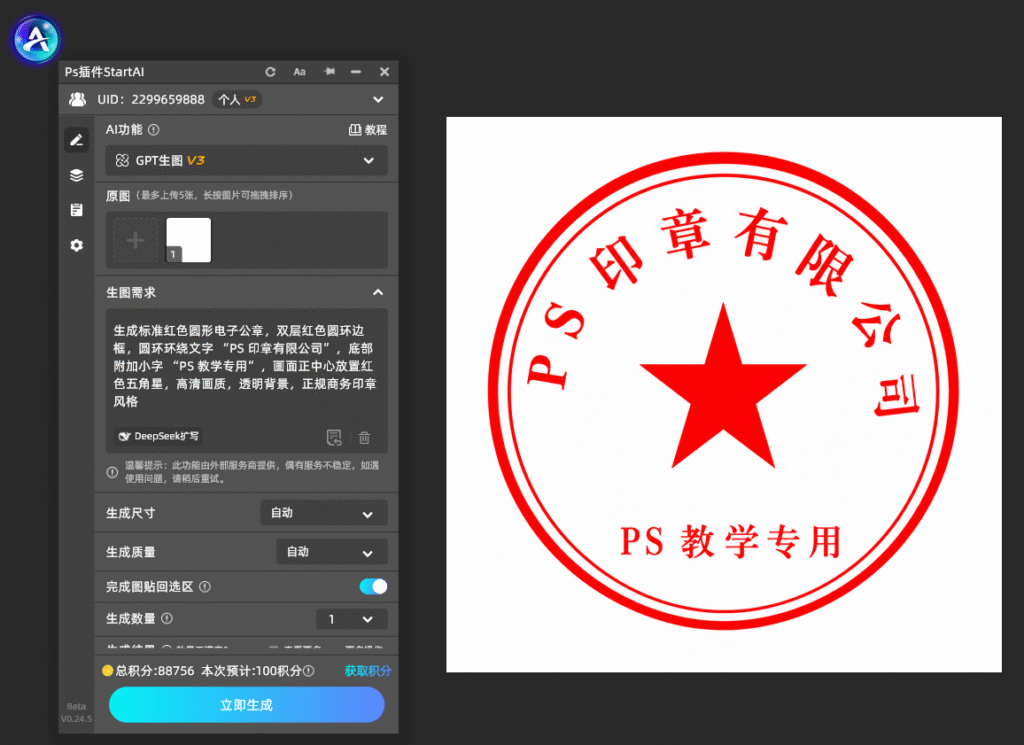This screenshot has height=745, width=1024.
Task: Click info icon next to 完成图贴回选区
Action: [204, 586]
